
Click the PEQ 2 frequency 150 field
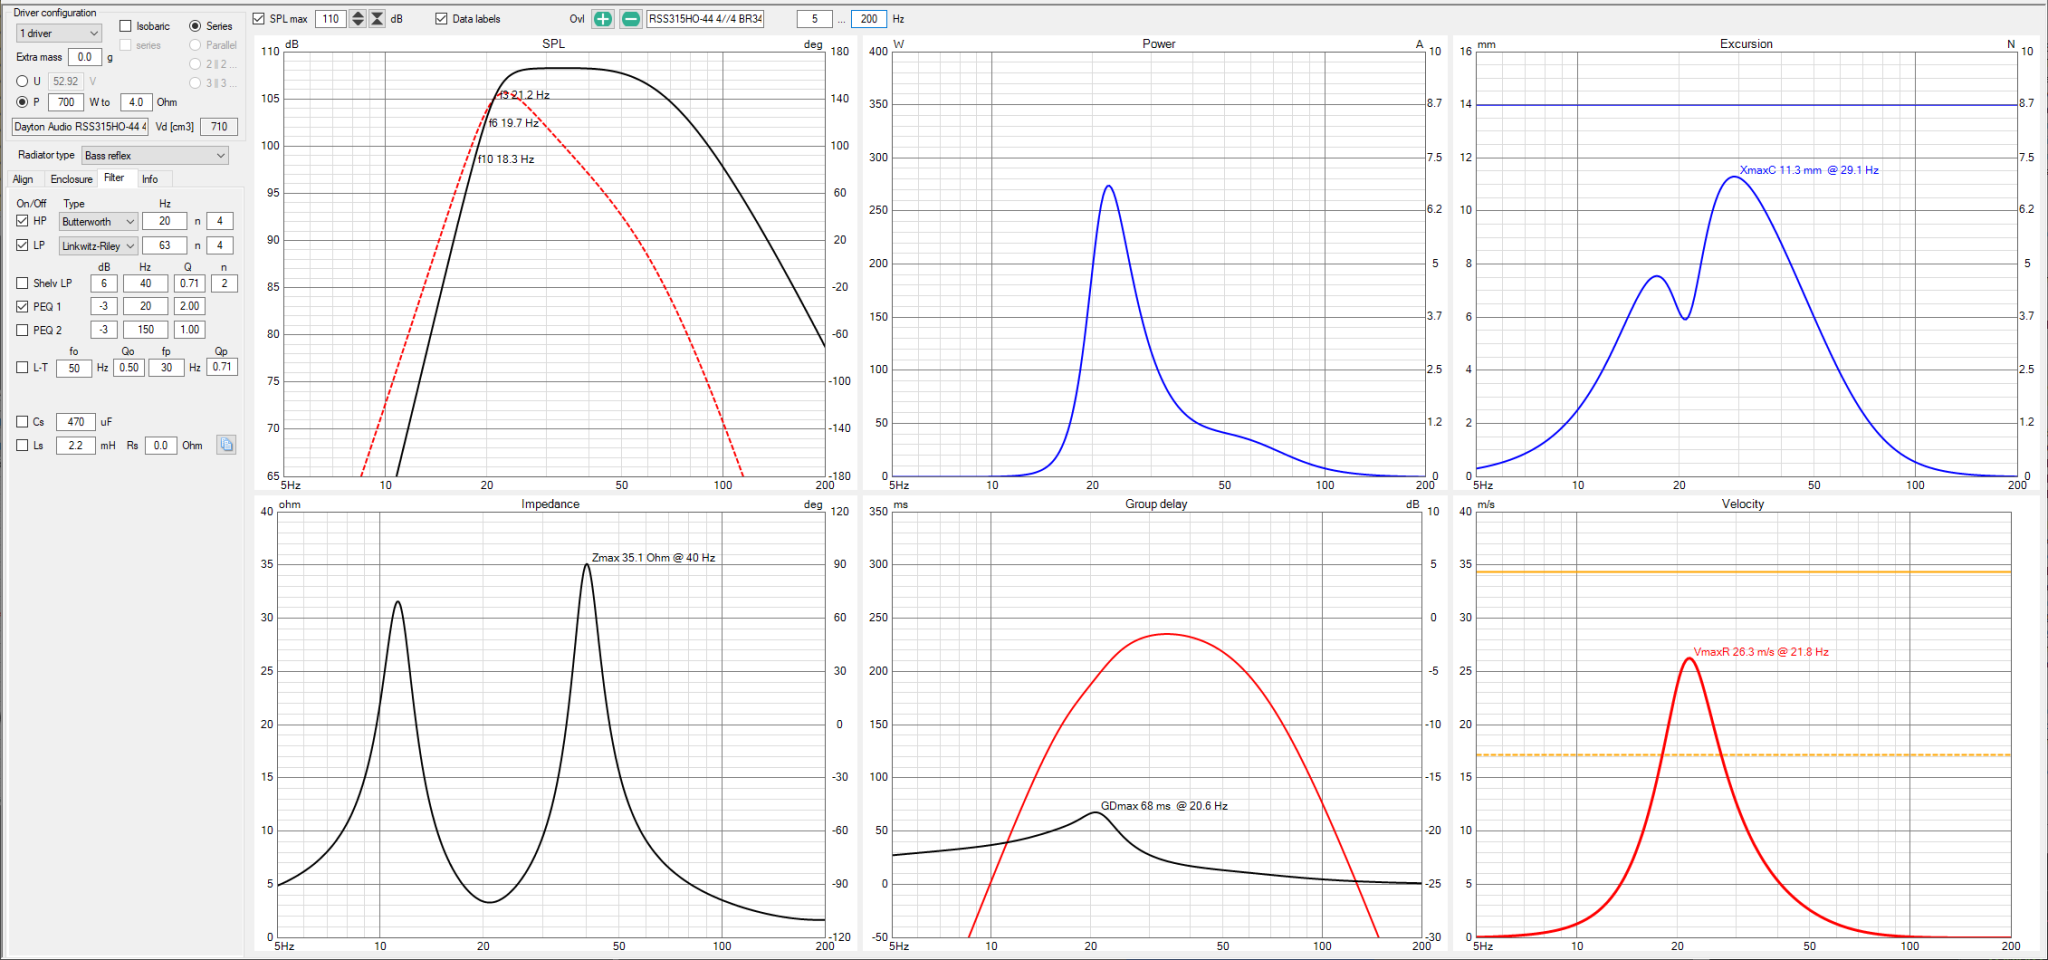pyautogui.click(x=146, y=329)
